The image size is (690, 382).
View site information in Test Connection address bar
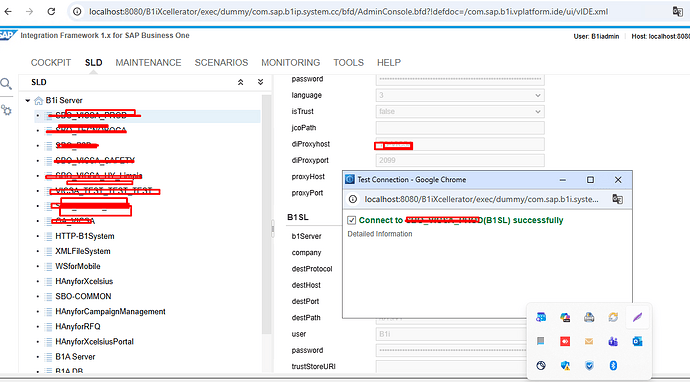click(x=353, y=199)
